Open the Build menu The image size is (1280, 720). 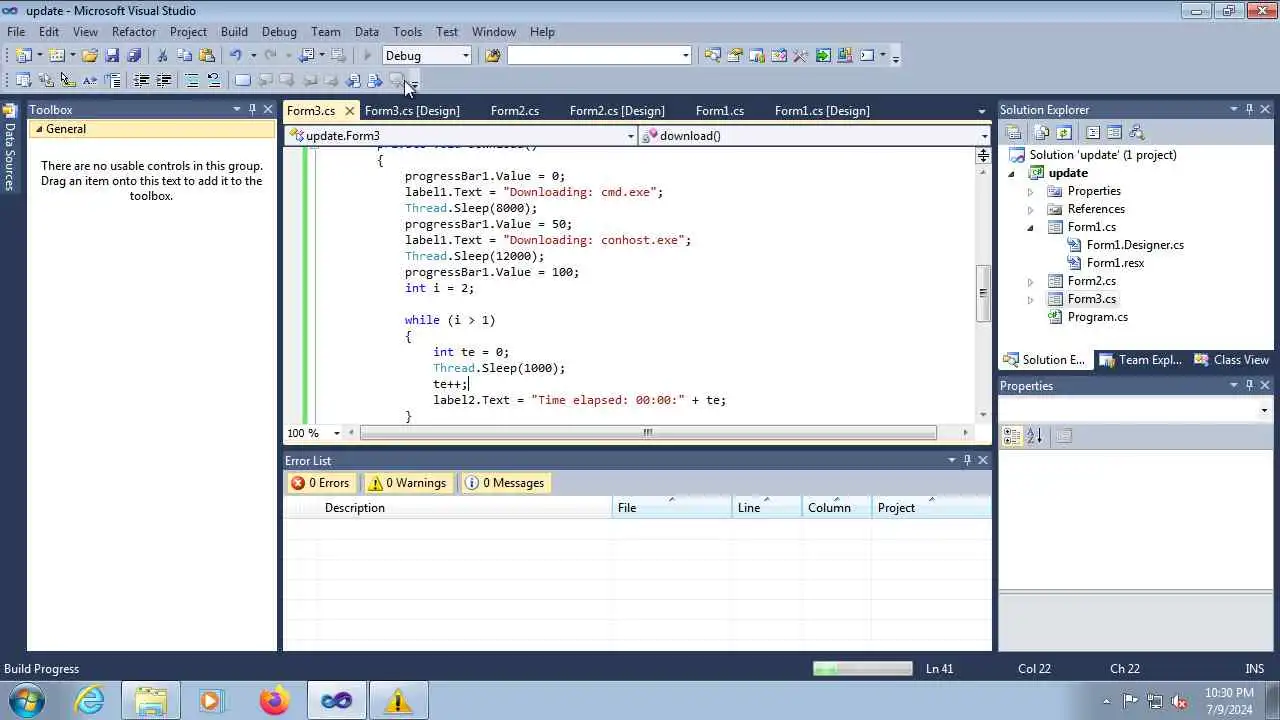[234, 31]
